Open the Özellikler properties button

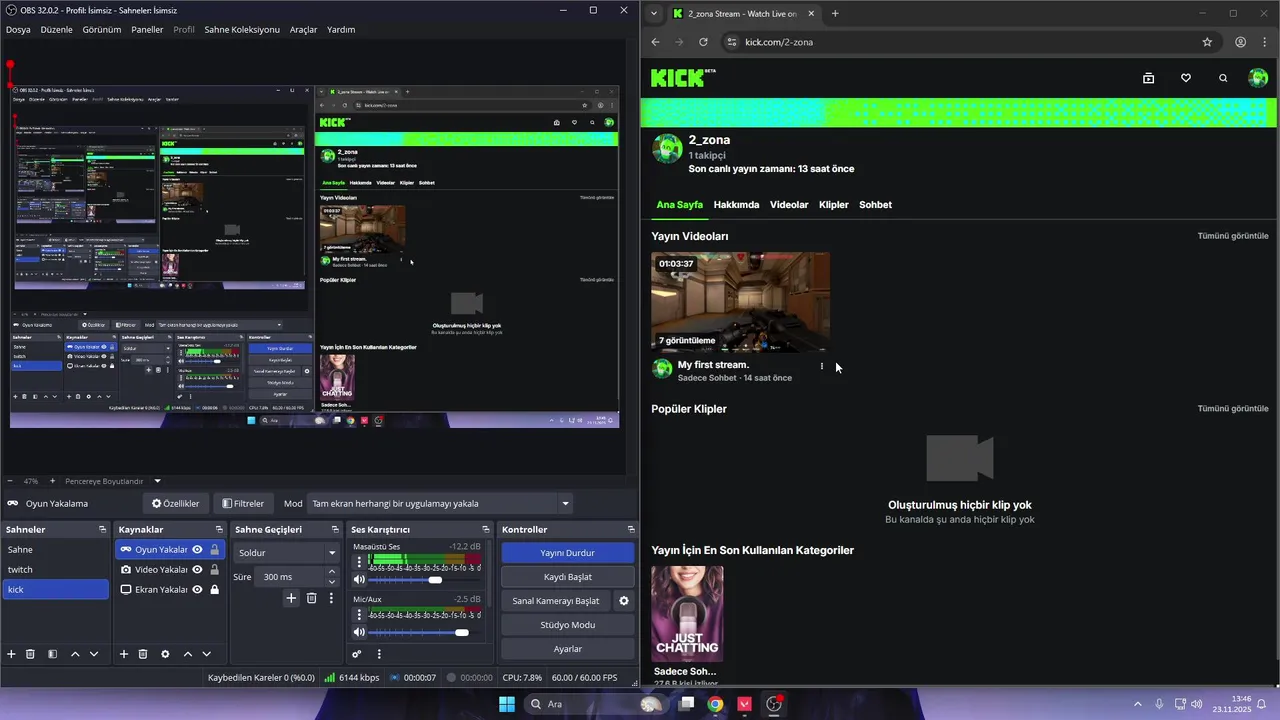click(175, 504)
